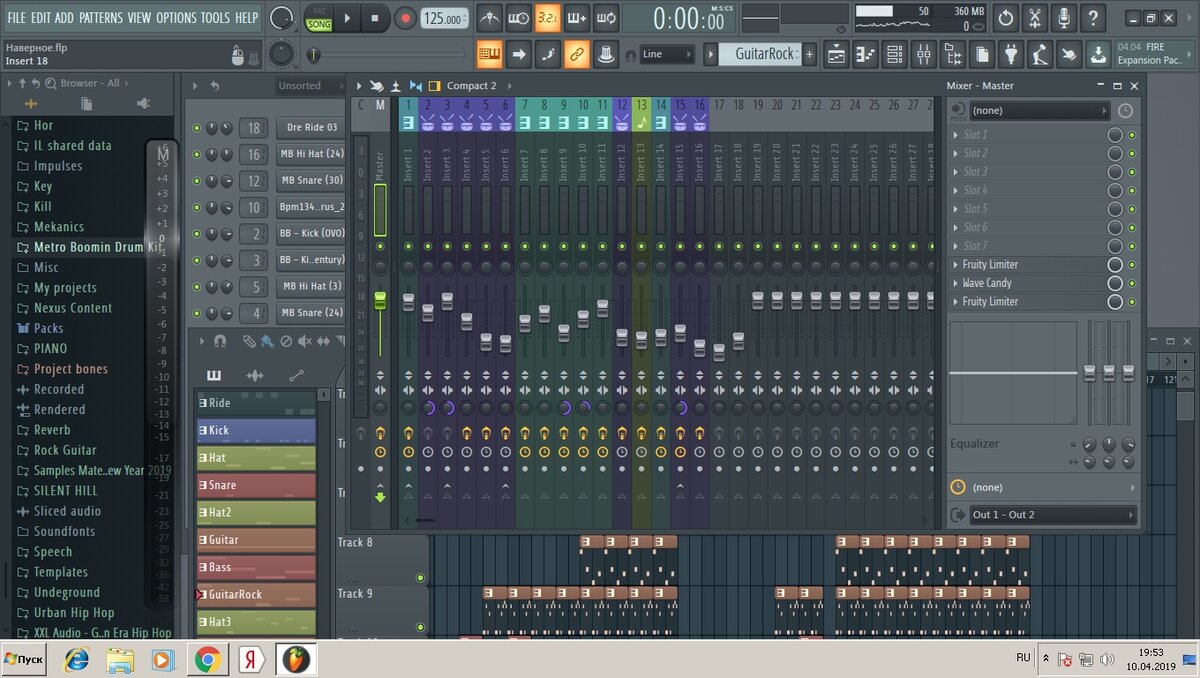Click the export/download arrow icon

[x=1098, y=54]
